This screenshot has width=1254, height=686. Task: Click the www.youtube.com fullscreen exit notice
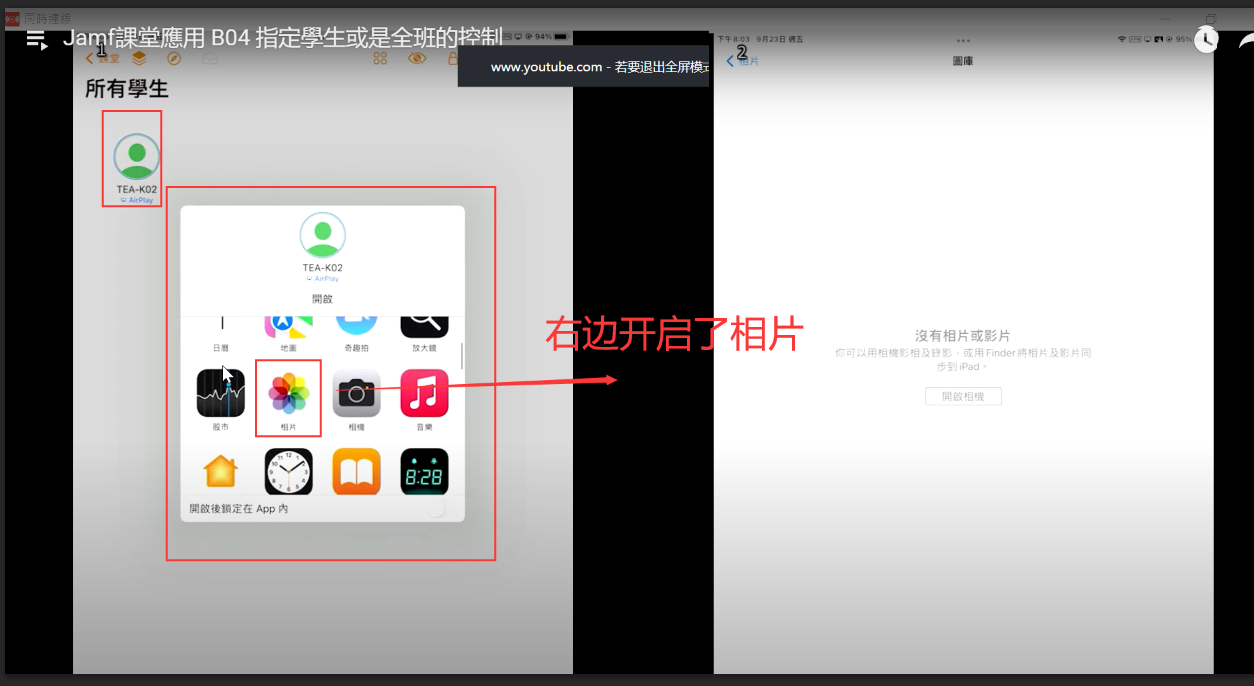coord(584,67)
